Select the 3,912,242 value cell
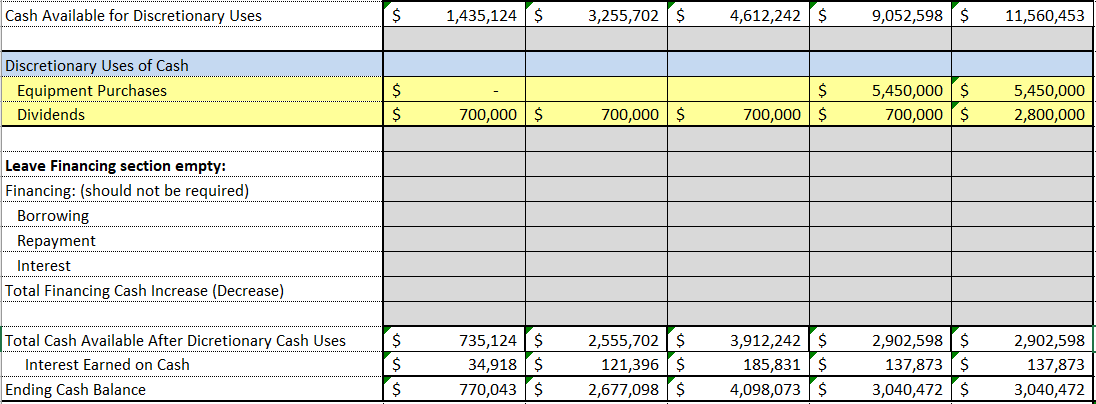The height and width of the screenshot is (404, 1096). 738,340
